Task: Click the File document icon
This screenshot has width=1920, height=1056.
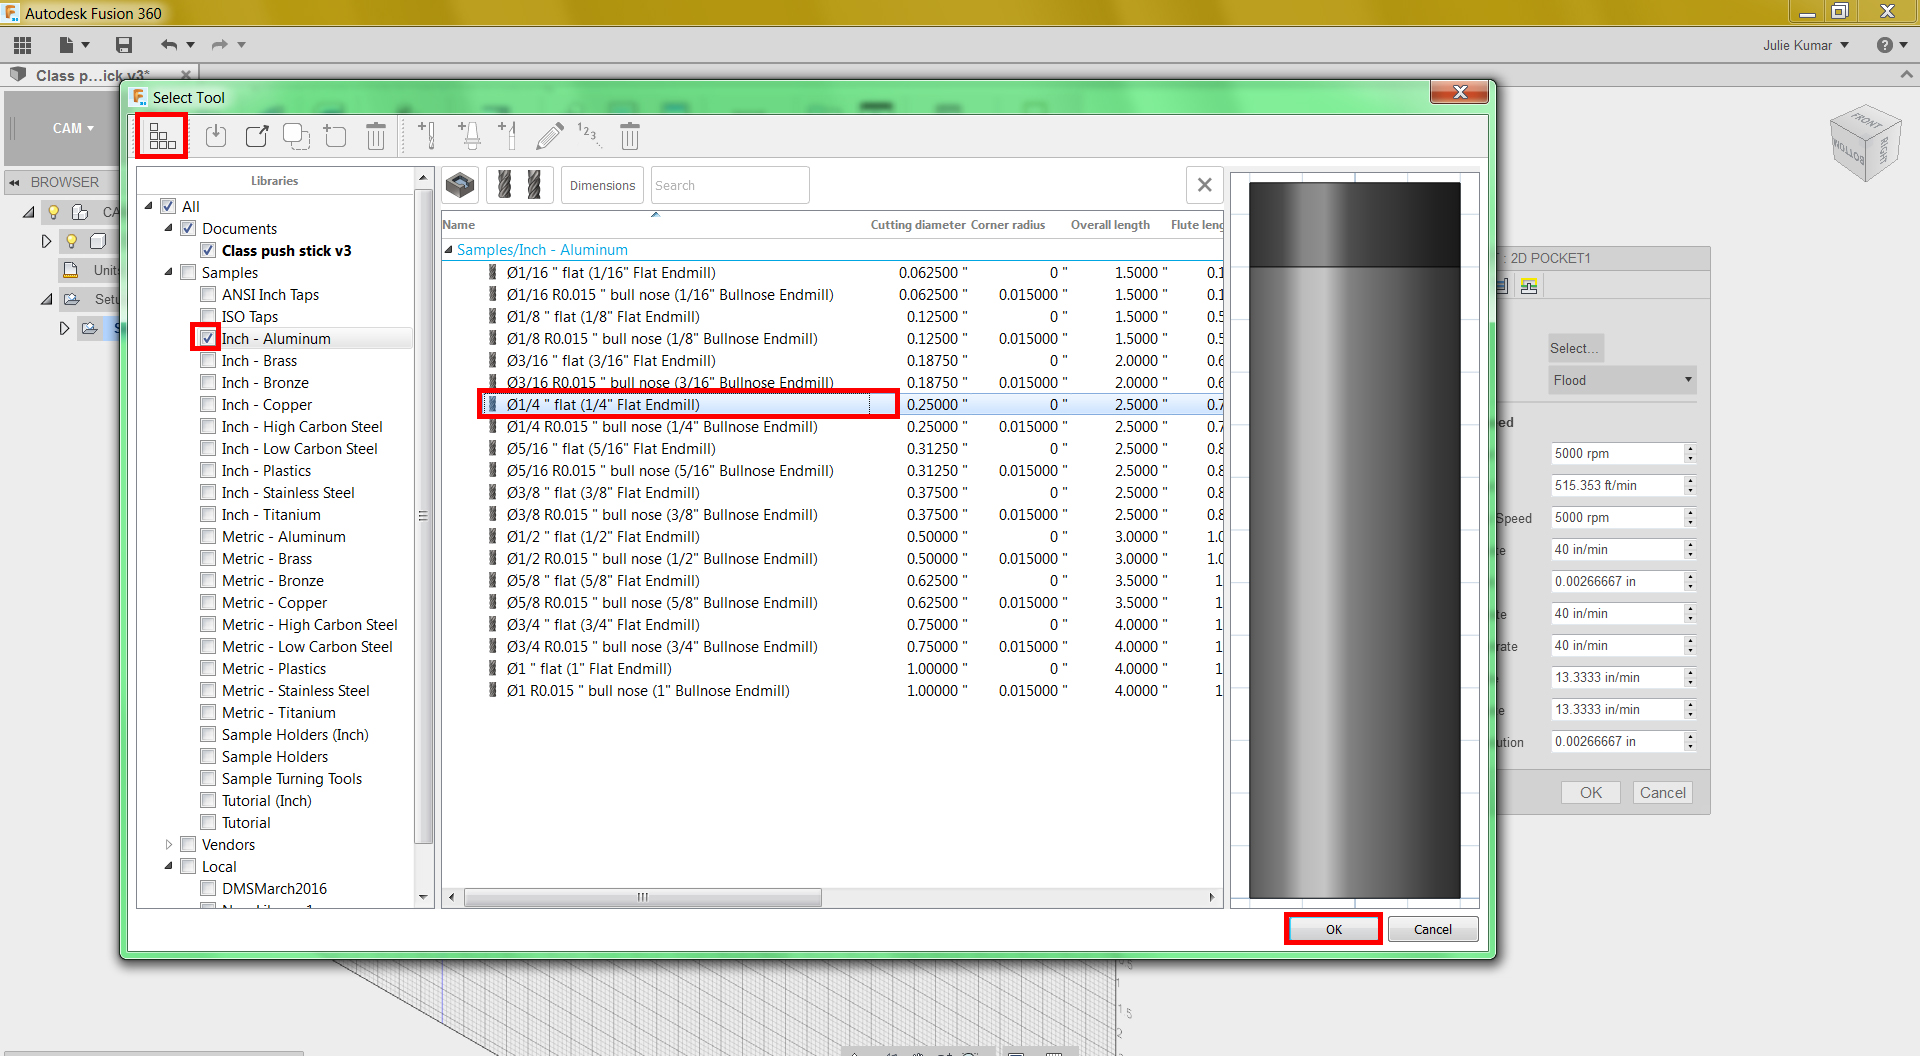Action: click(x=67, y=44)
